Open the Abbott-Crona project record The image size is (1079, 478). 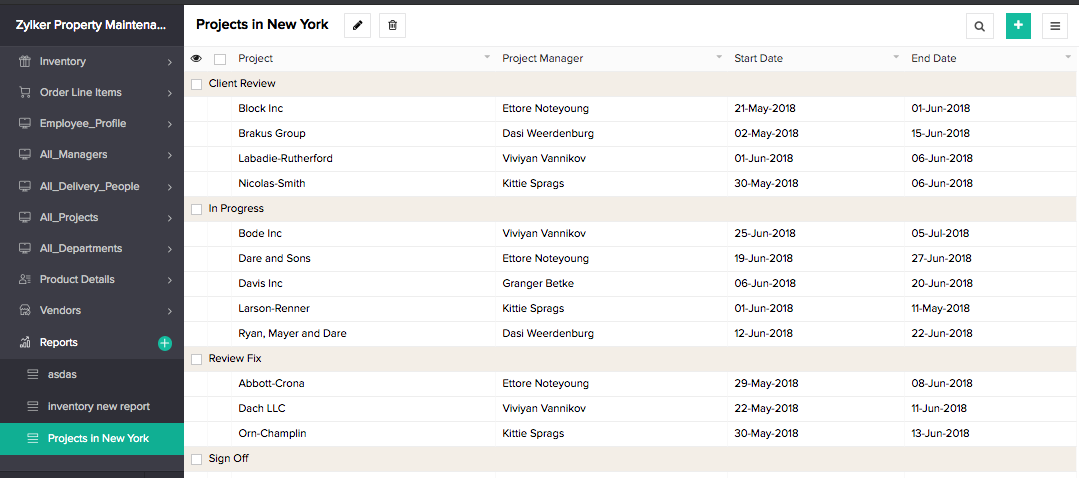271,384
